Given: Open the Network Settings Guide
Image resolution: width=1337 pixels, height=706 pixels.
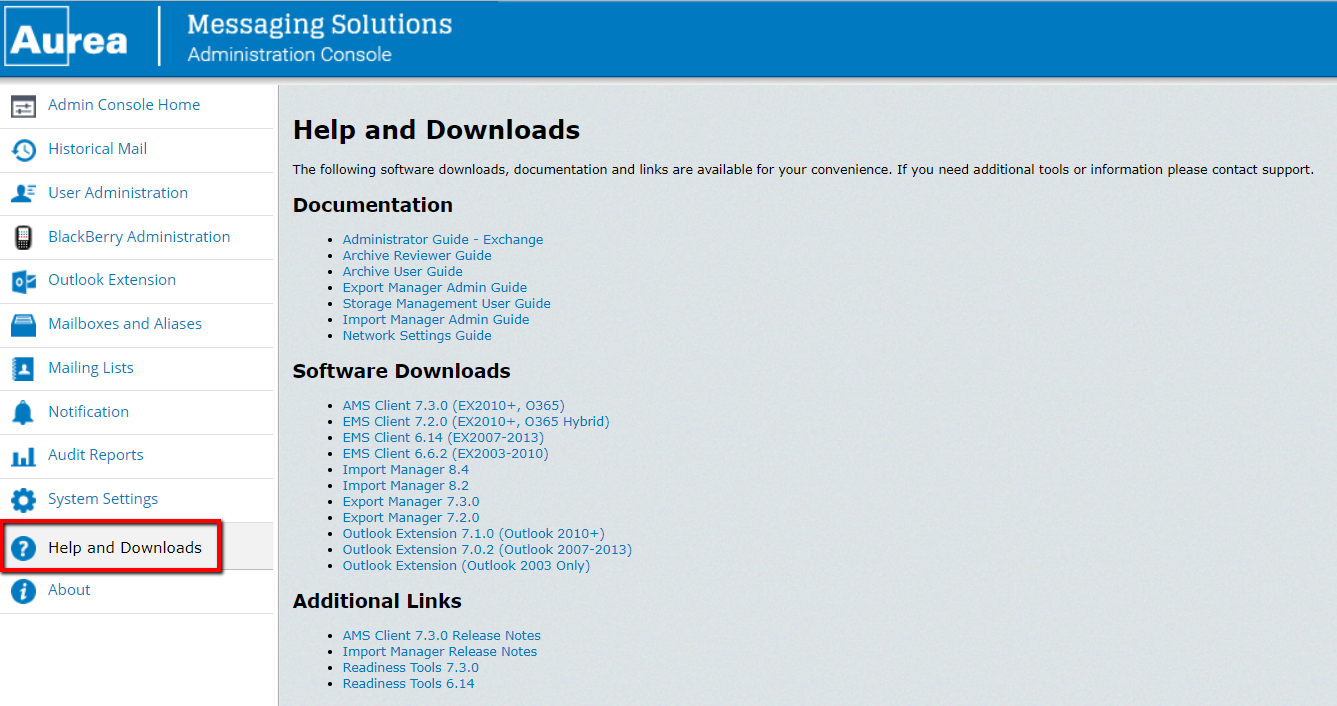Looking at the screenshot, I should pos(417,336).
